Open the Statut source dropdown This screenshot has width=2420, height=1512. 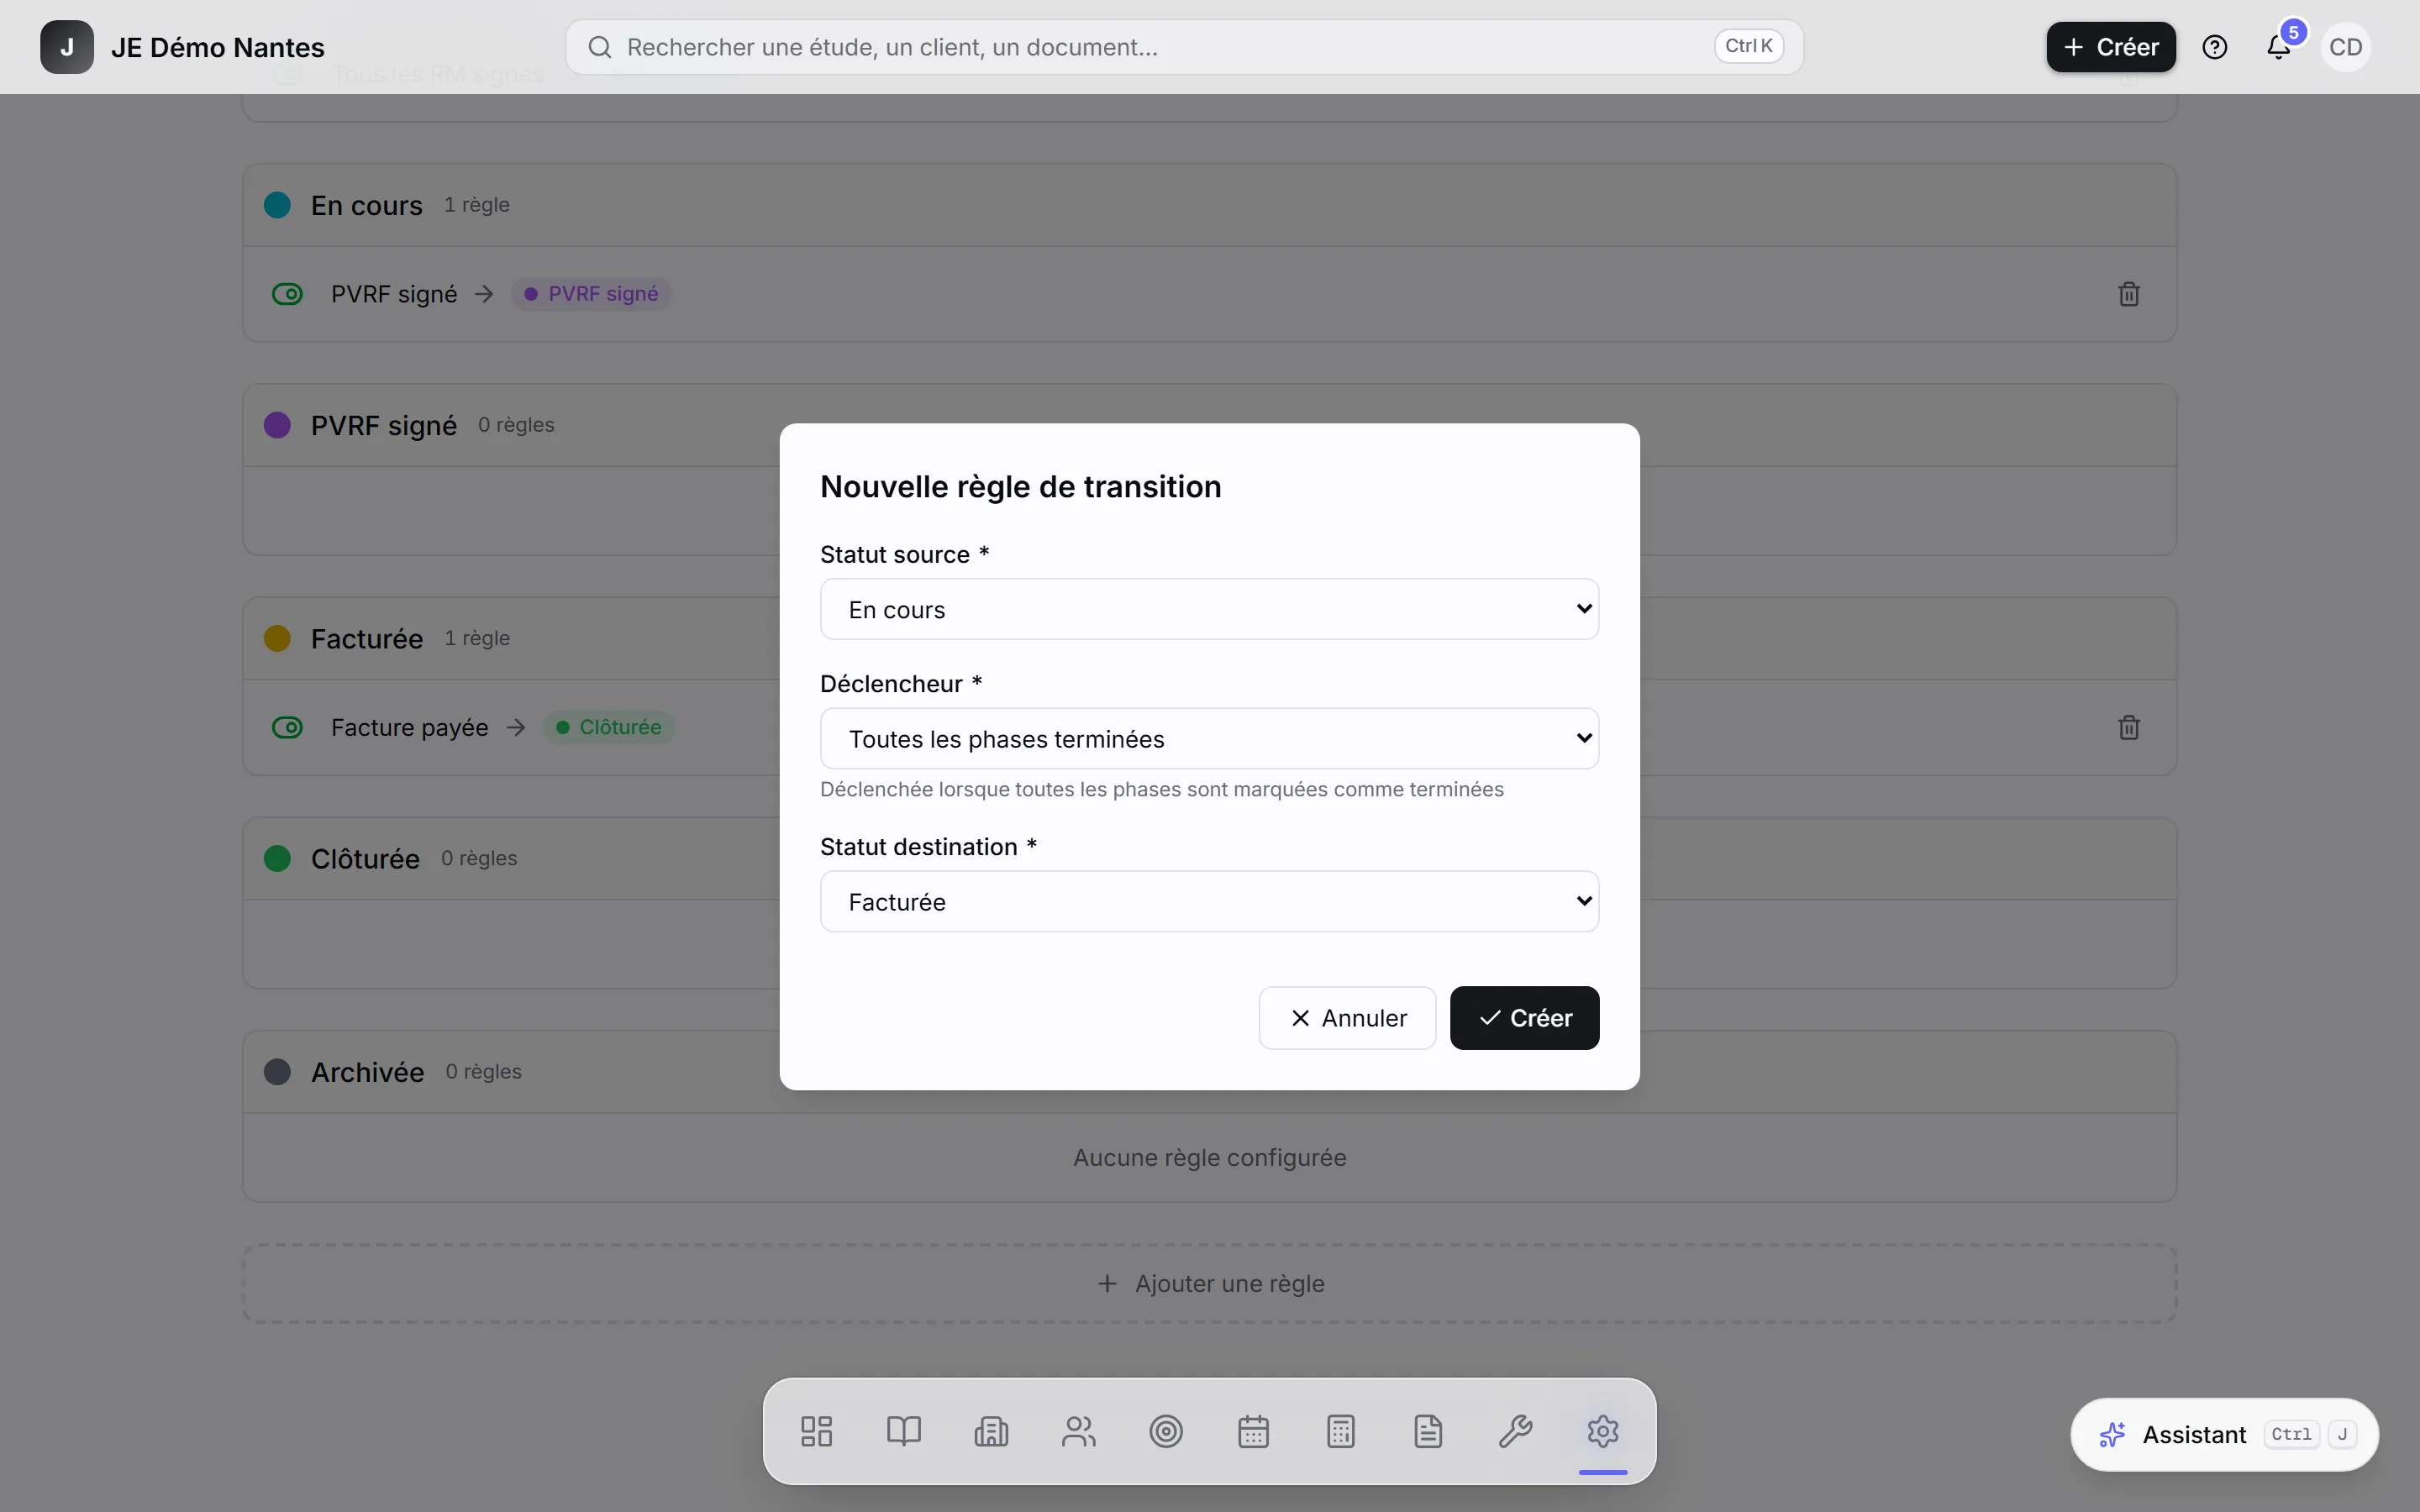[1209, 609]
